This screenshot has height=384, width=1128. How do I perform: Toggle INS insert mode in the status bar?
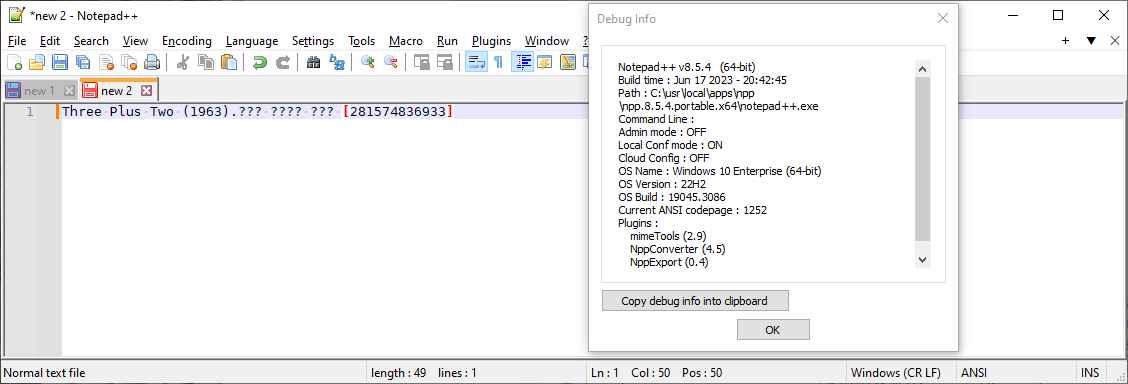(x=1090, y=373)
